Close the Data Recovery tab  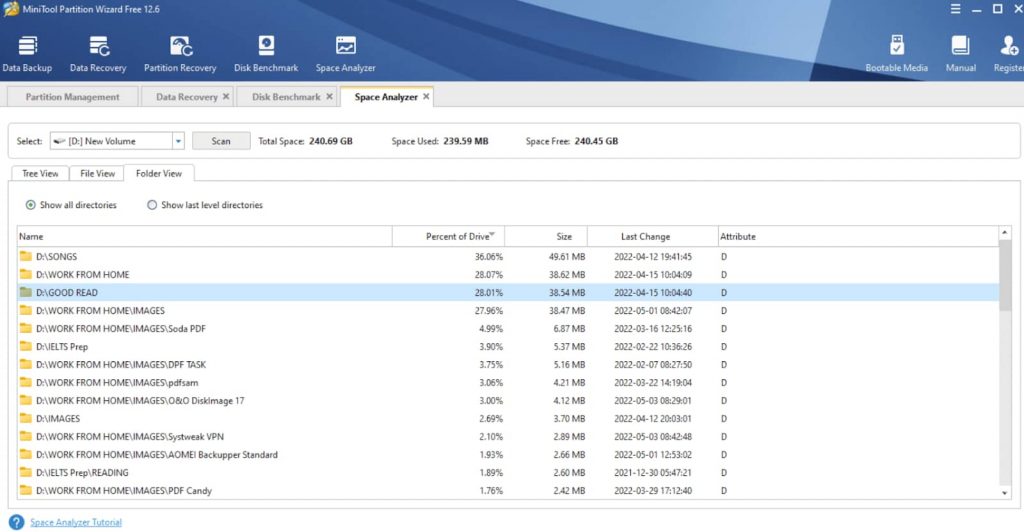click(226, 97)
